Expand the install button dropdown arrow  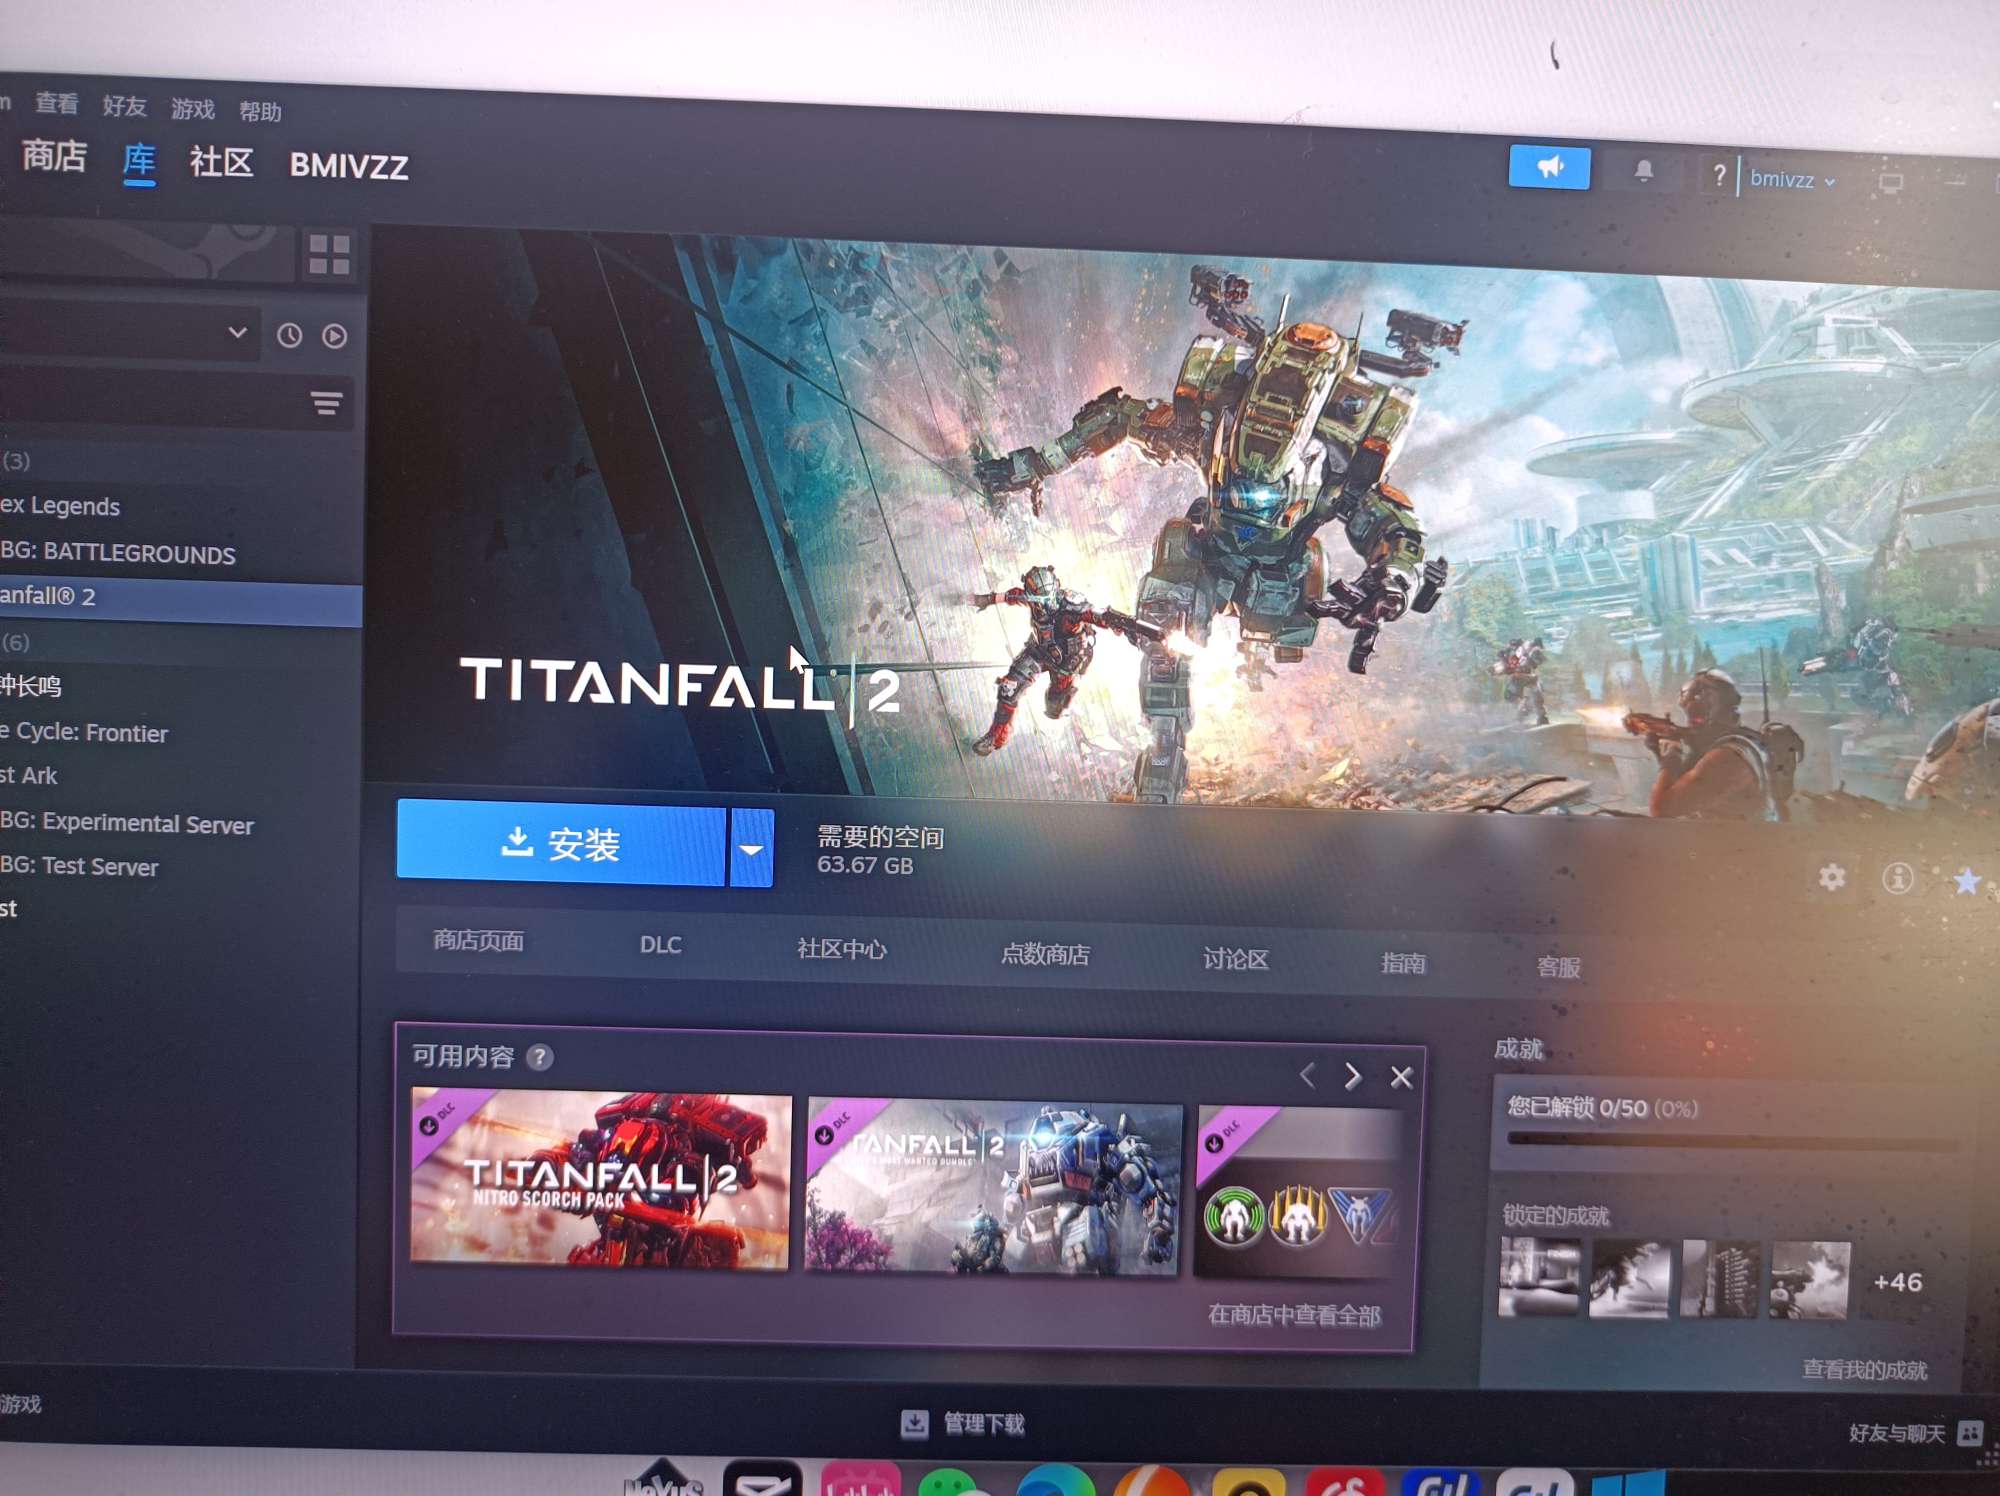(x=752, y=849)
